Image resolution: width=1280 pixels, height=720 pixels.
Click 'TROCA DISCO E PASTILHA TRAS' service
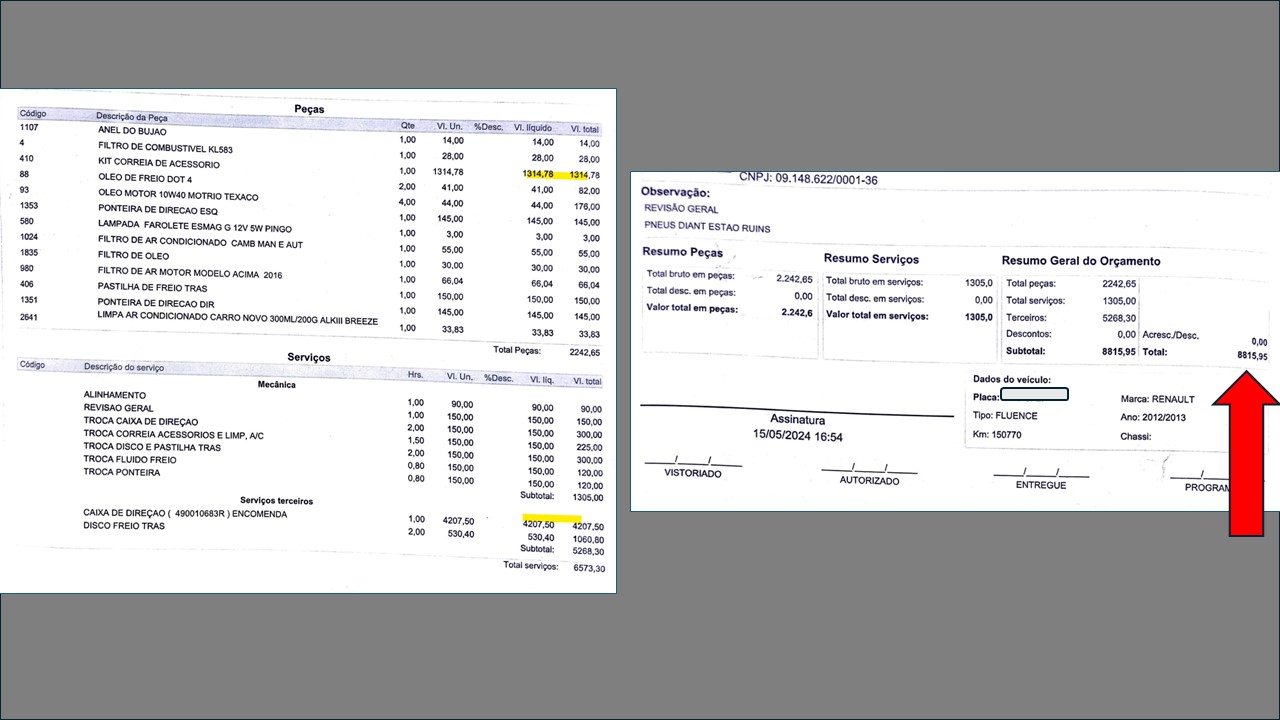pyautogui.click(x=152, y=447)
